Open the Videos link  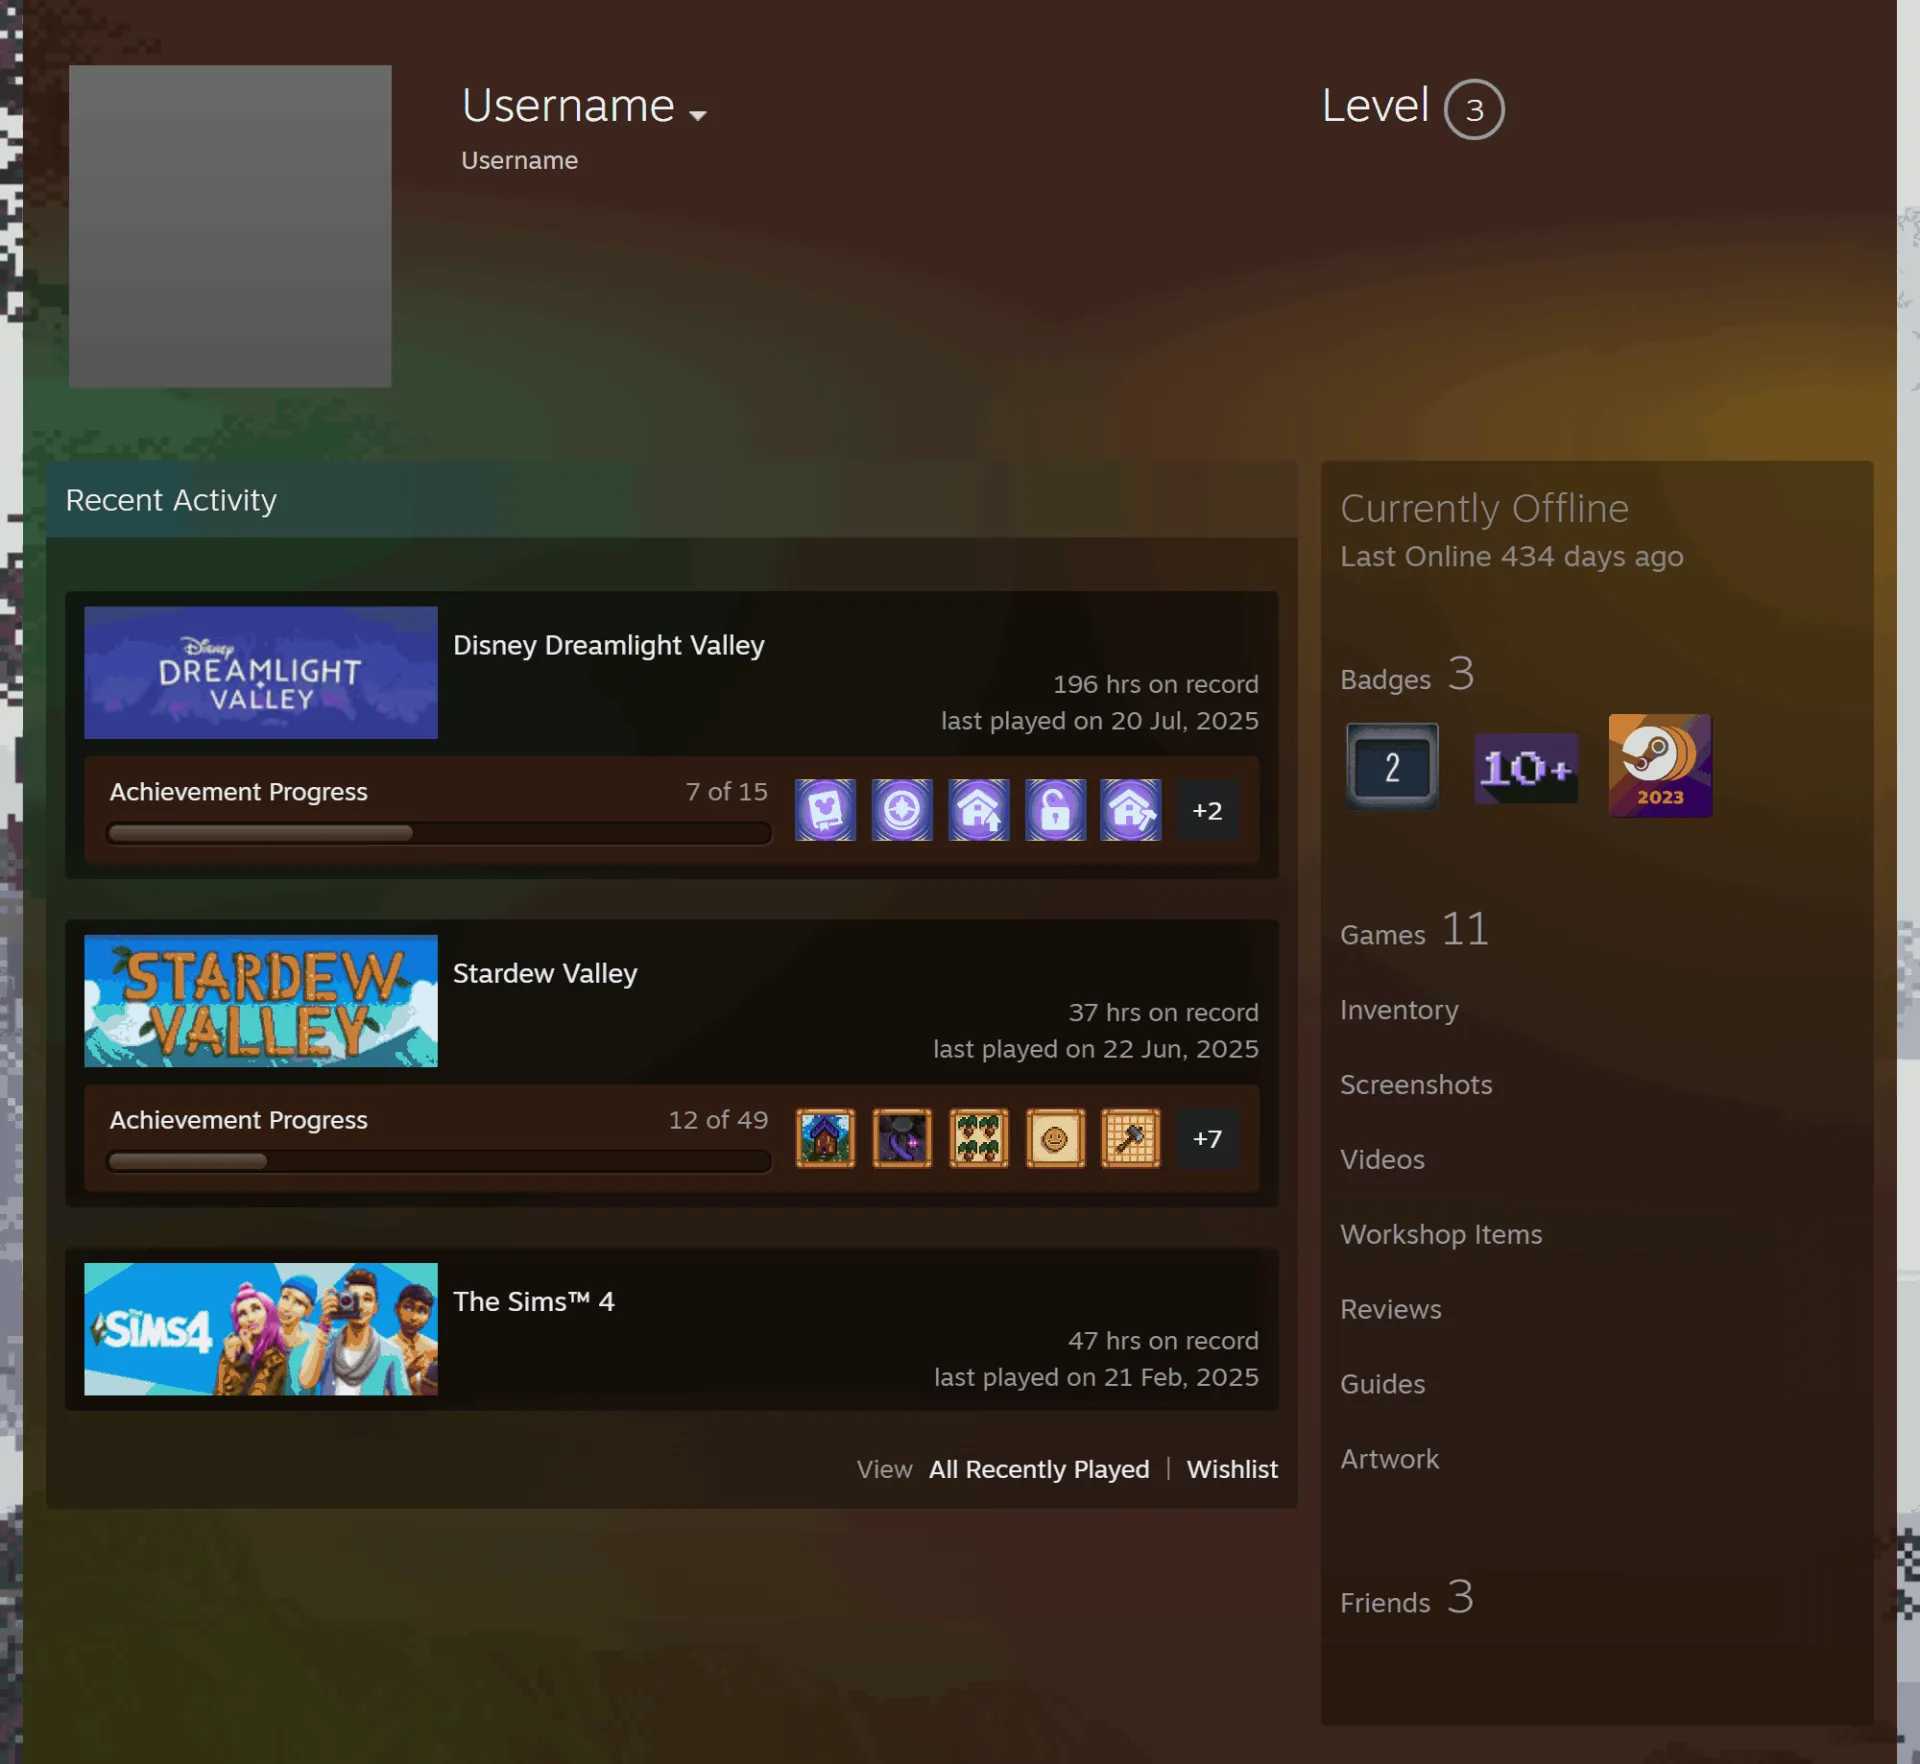[x=1382, y=1160]
